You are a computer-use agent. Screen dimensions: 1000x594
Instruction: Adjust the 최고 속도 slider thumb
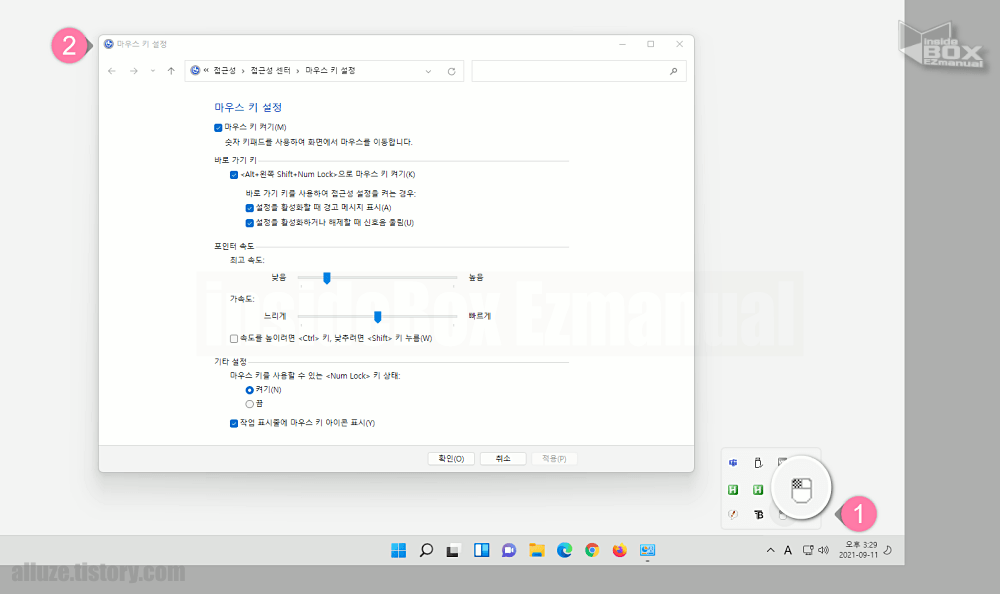pyautogui.click(x=327, y=278)
